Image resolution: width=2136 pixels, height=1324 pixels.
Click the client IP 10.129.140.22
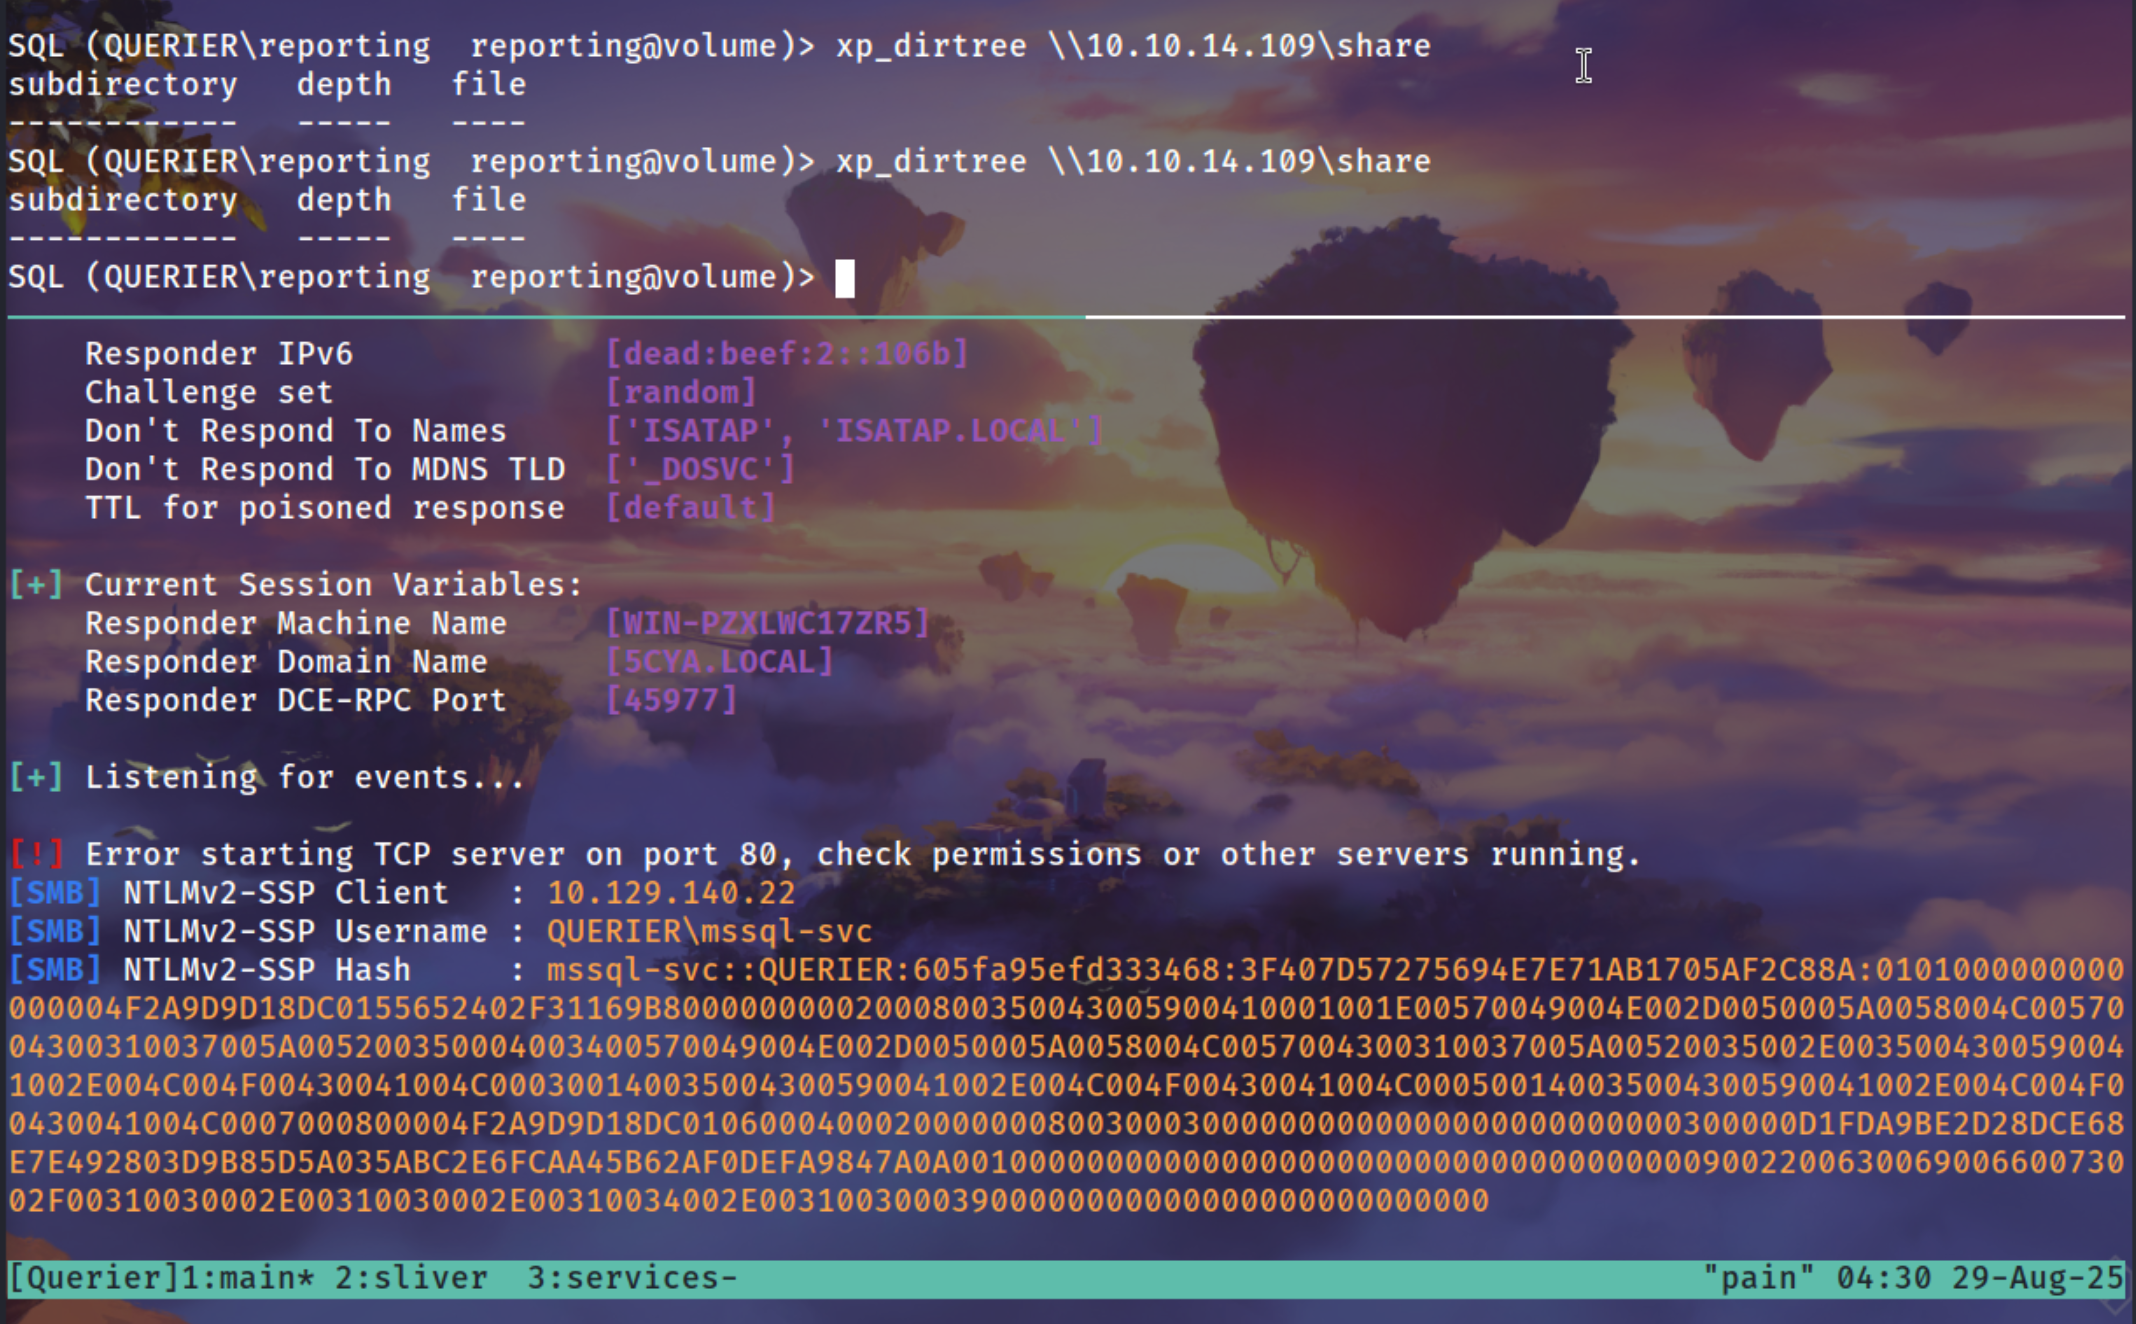tap(671, 892)
